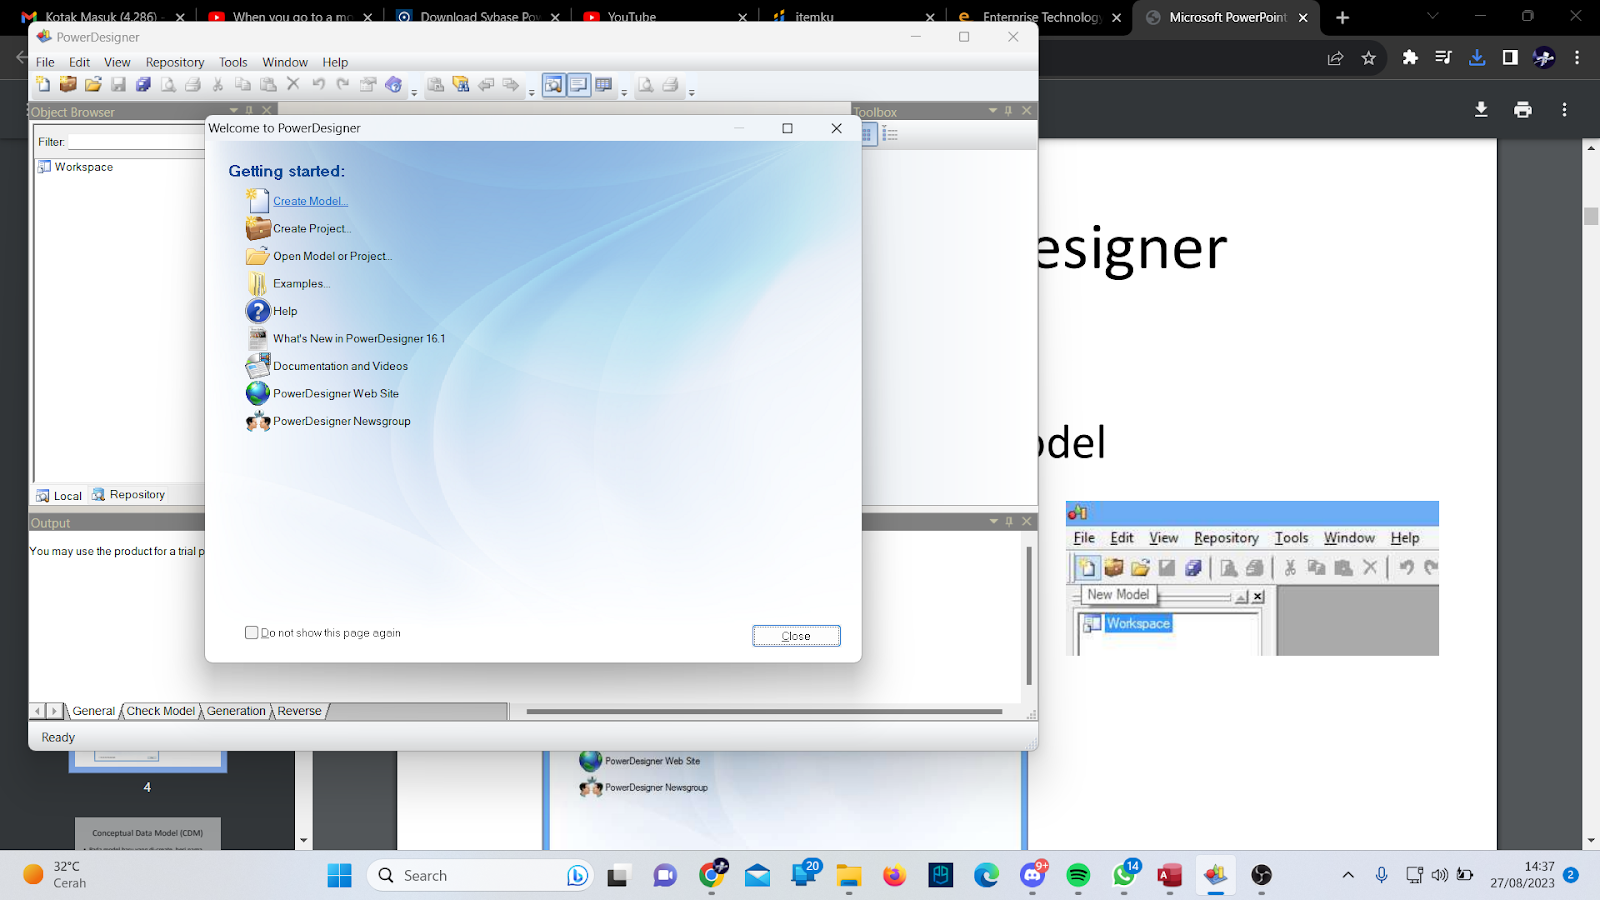
Task: Click Open Model or Project...
Action: [x=333, y=256]
